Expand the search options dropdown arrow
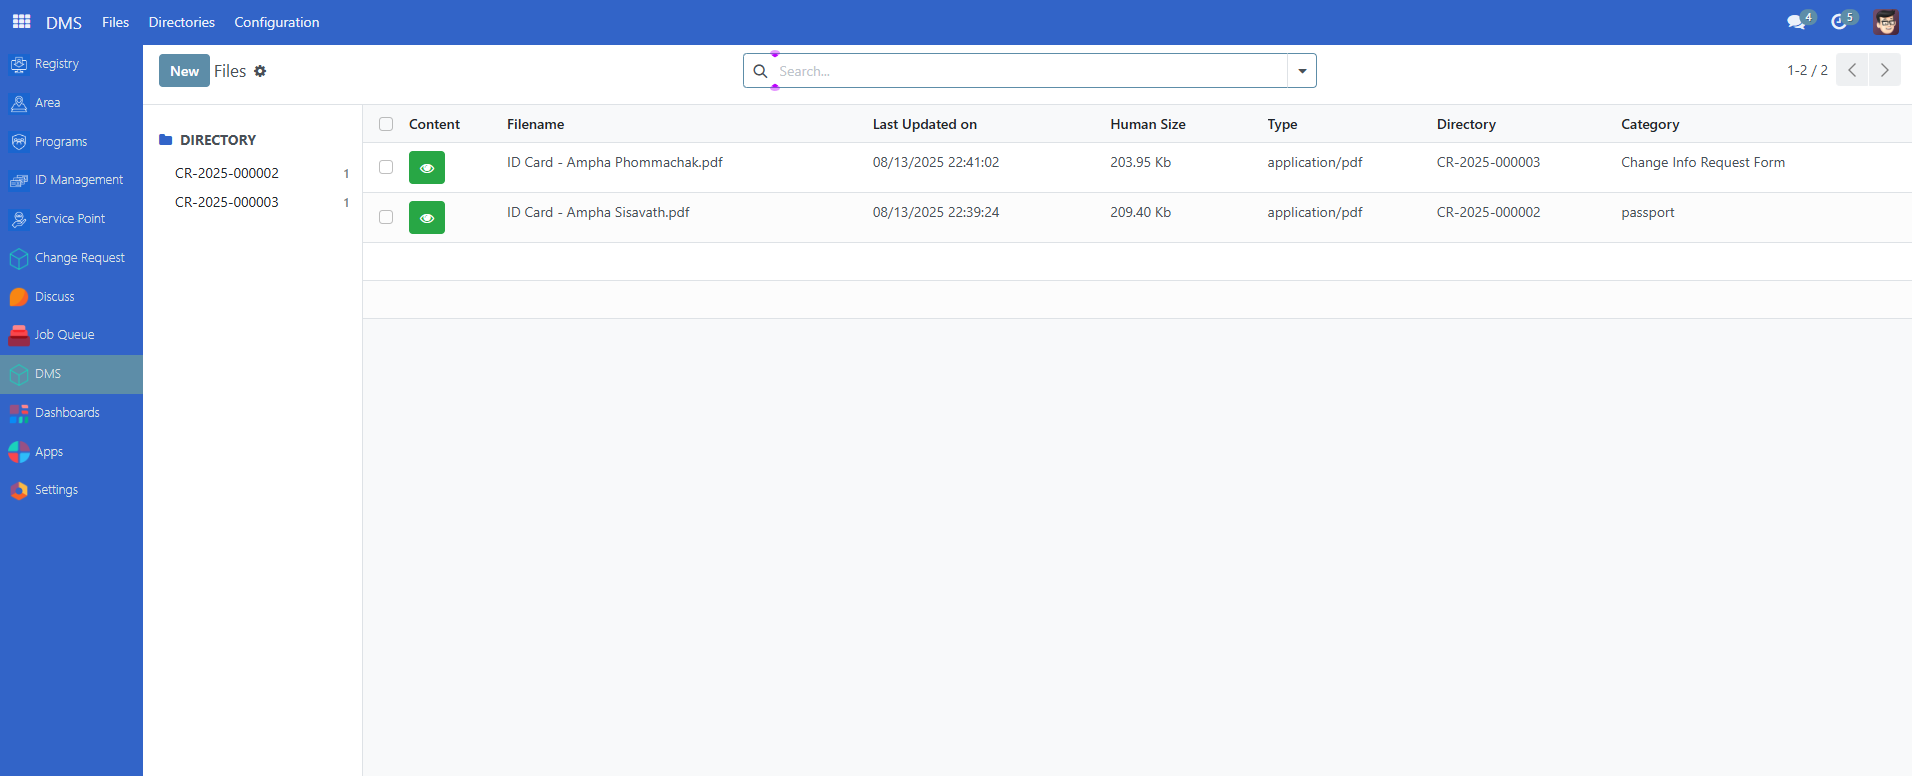1912x776 pixels. click(1302, 71)
